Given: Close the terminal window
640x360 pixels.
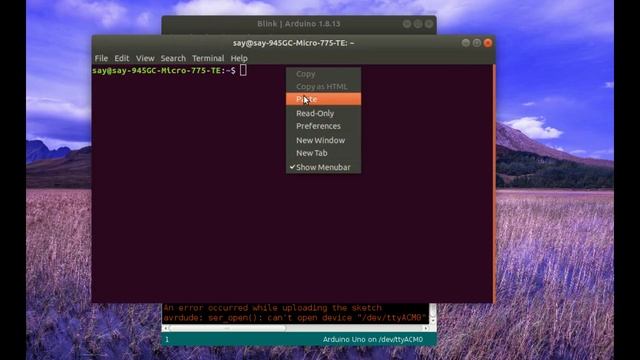Looking at the screenshot, I should coord(488,43).
